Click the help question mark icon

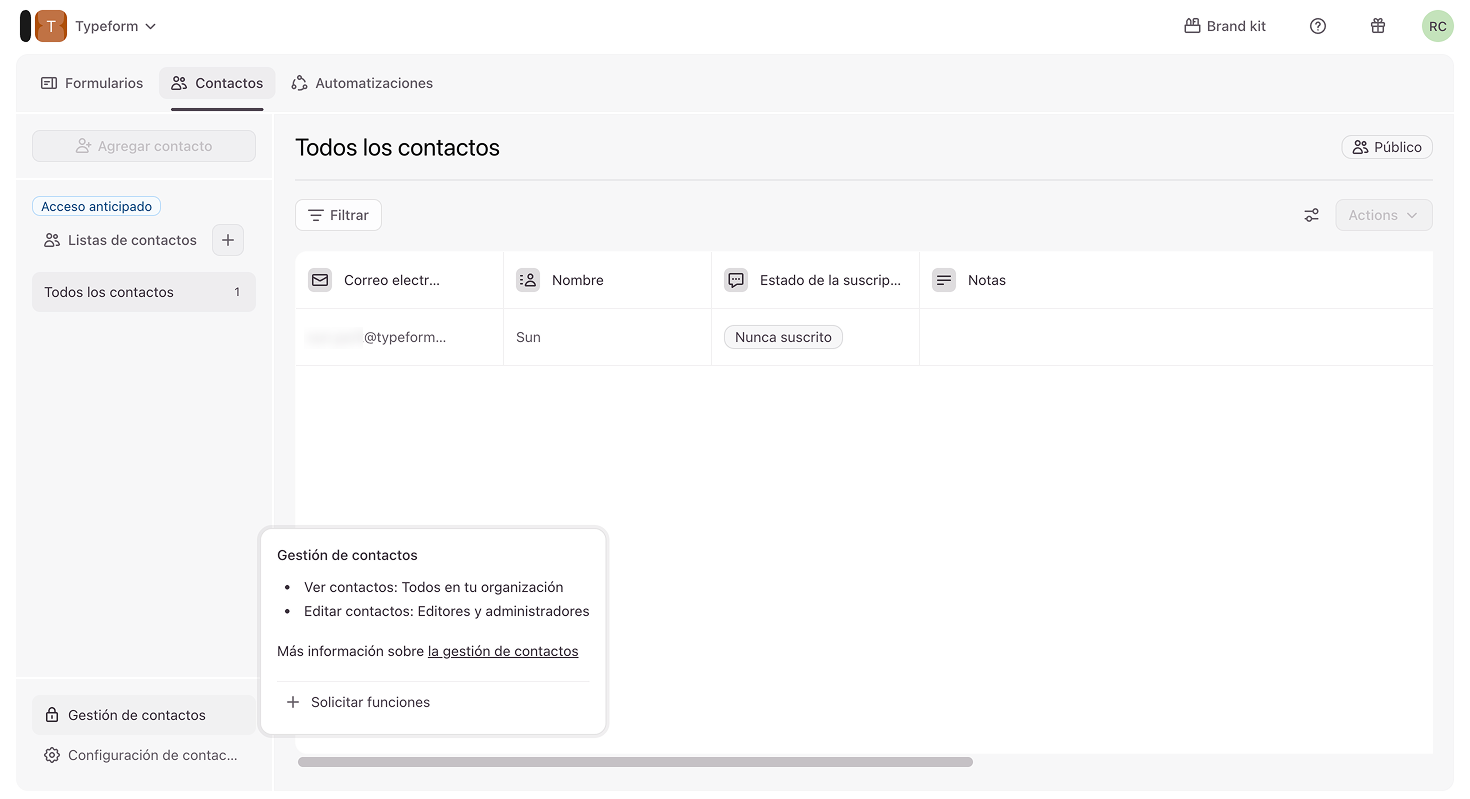click(1318, 26)
